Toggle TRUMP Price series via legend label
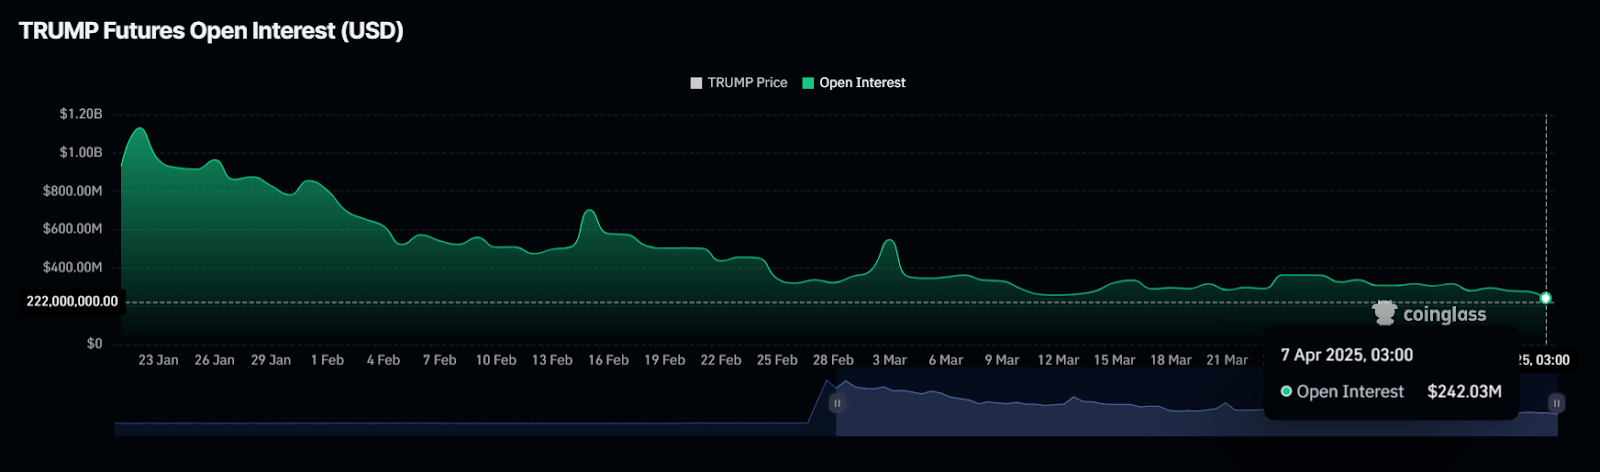Image resolution: width=1600 pixels, height=472 pixels. point(747,83)
